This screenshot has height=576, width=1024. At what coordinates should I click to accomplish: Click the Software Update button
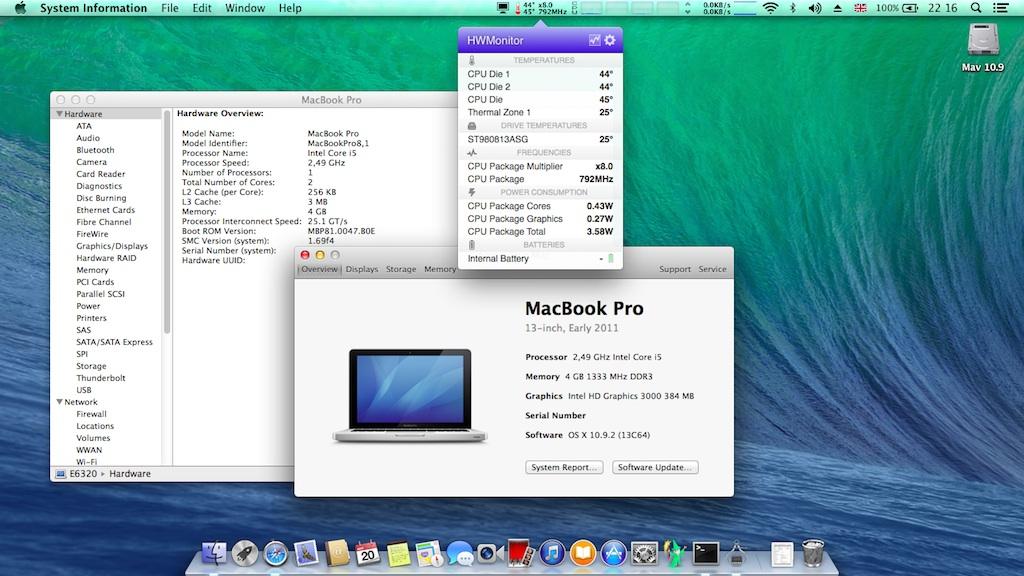(655, 467)
